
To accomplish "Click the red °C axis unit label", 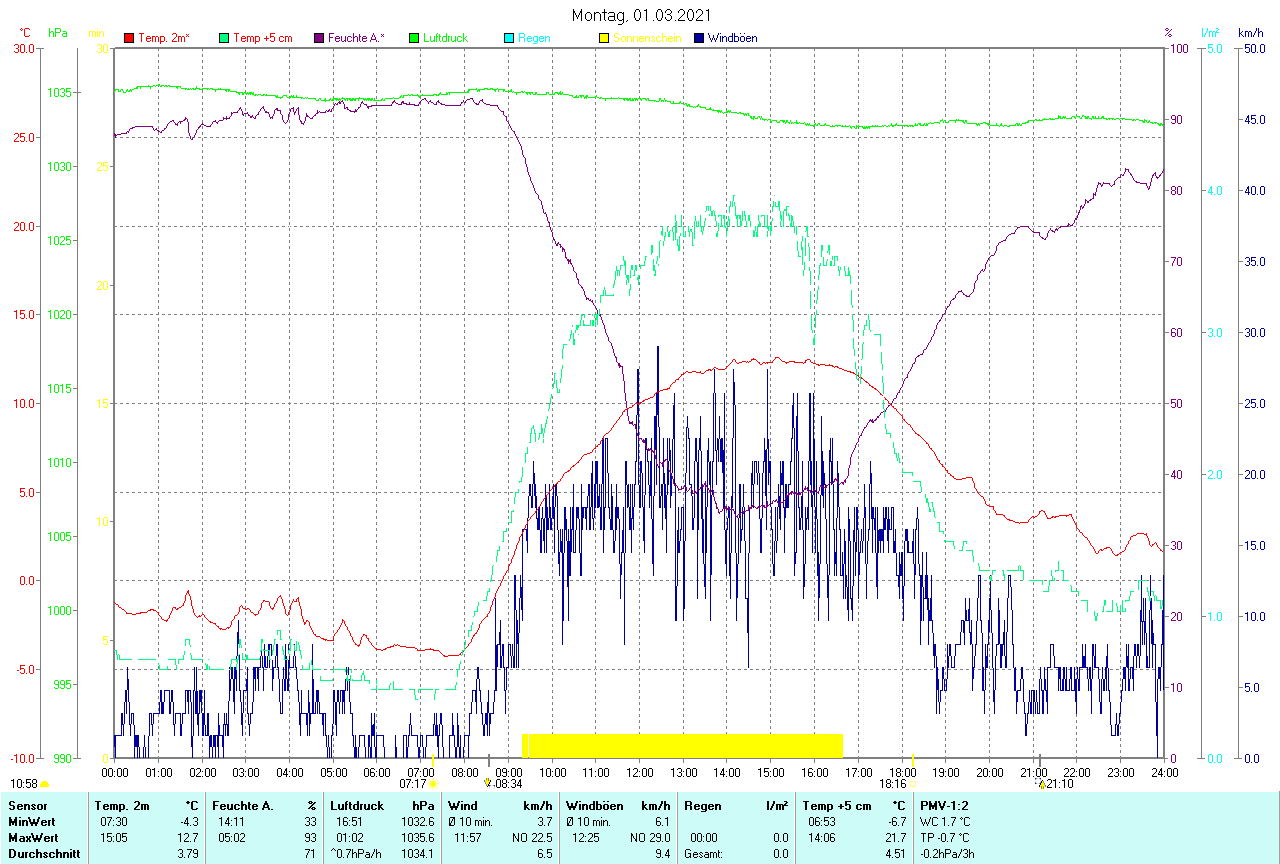I will 23,32.
